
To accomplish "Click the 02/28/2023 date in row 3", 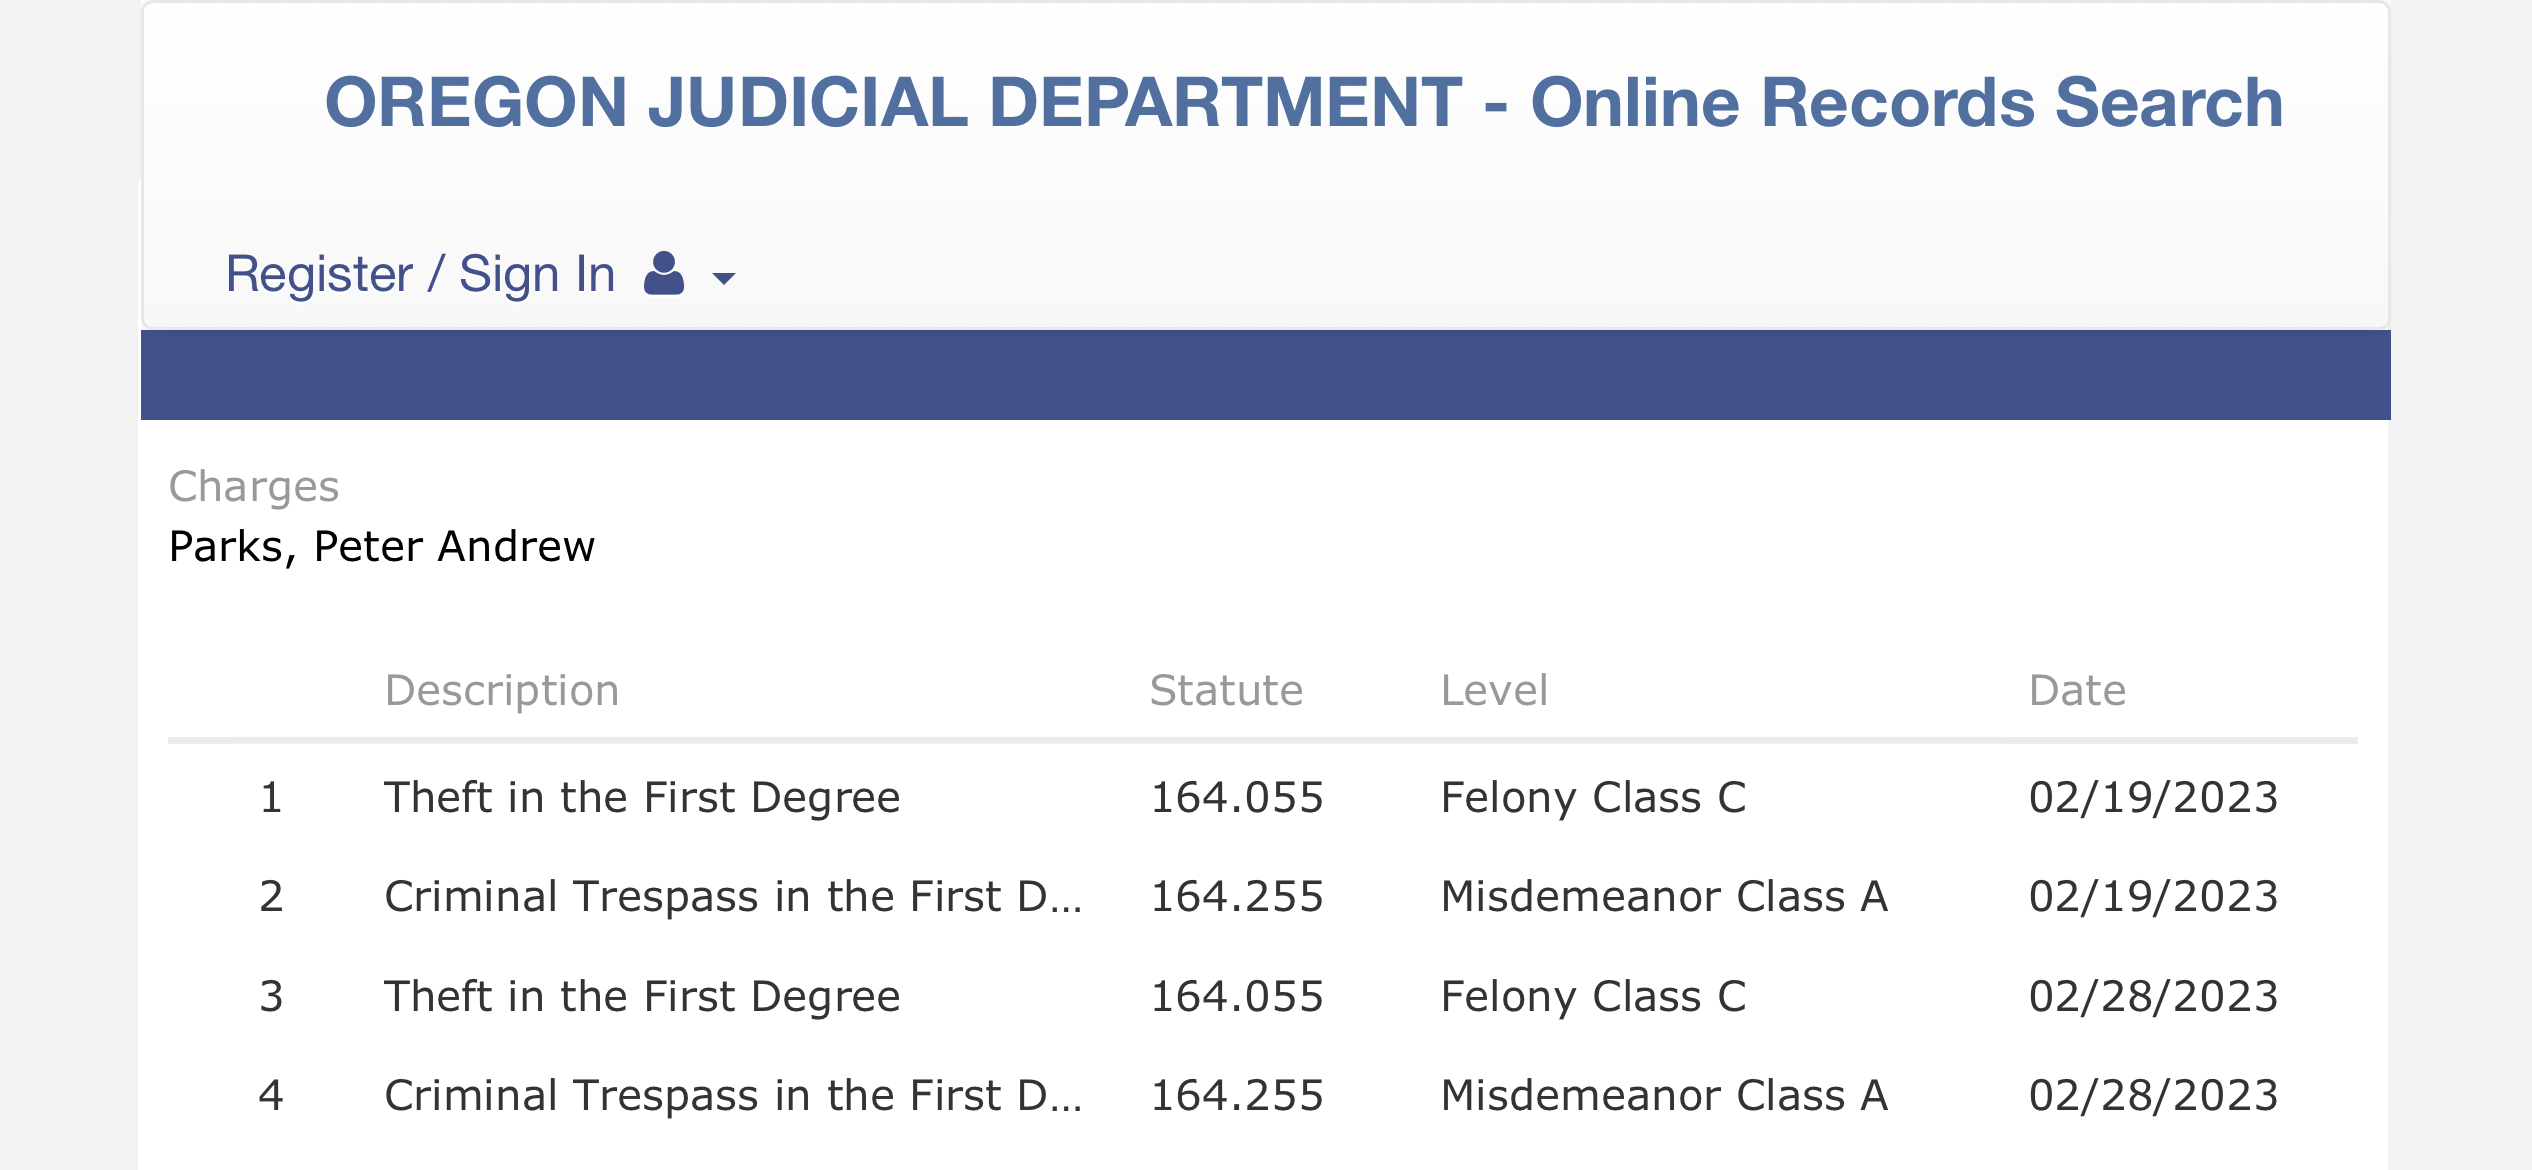I will (x=2153, y=996).
